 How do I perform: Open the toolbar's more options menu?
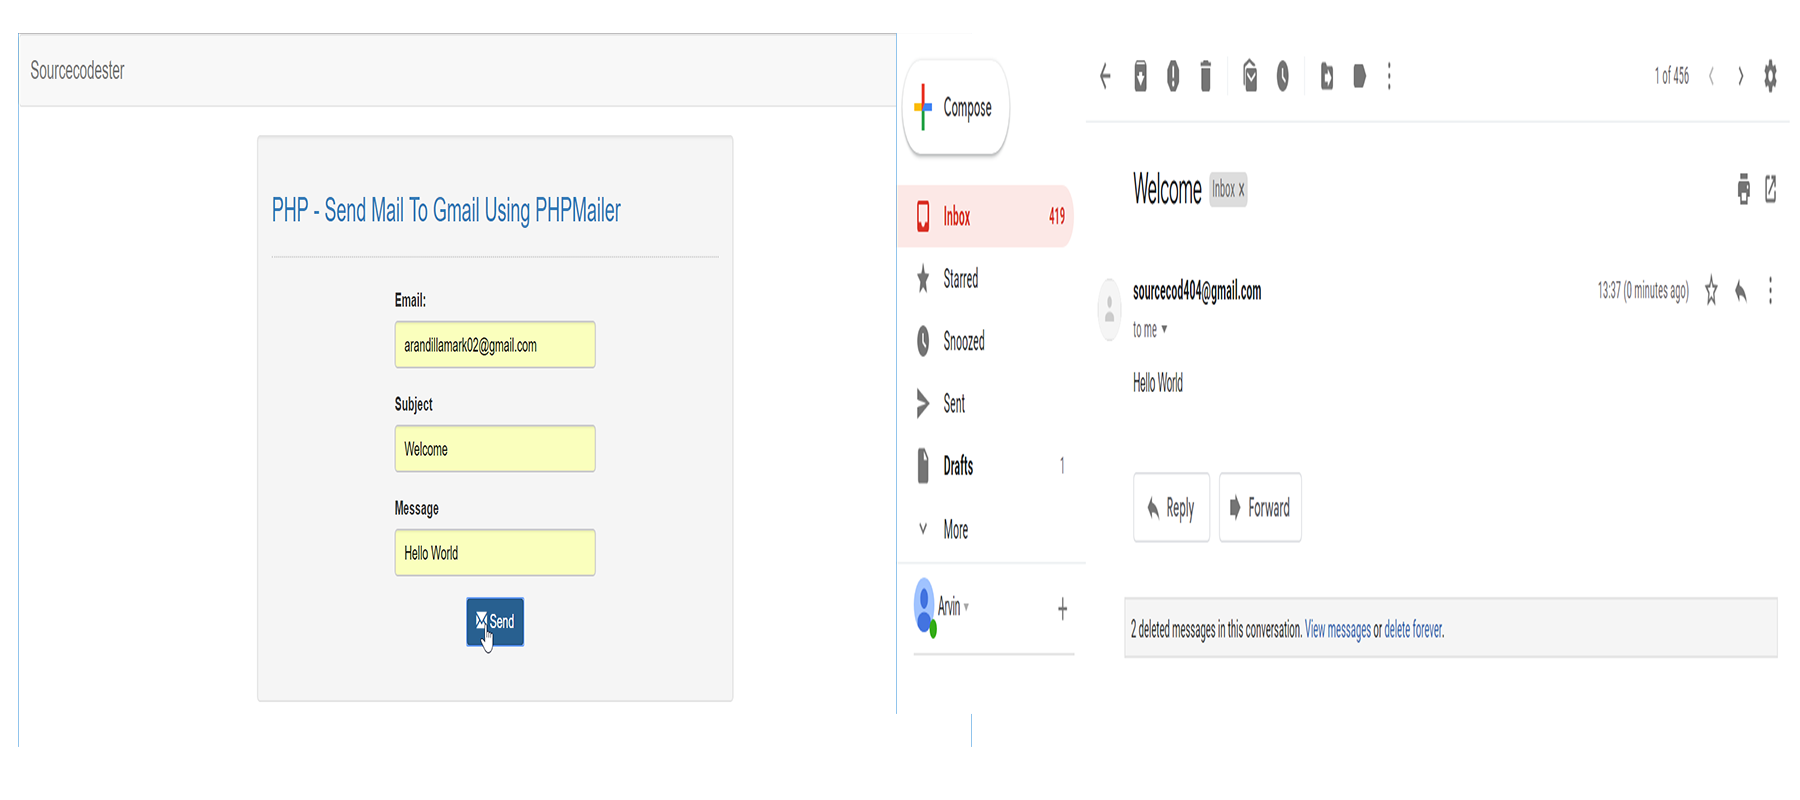1389,76
